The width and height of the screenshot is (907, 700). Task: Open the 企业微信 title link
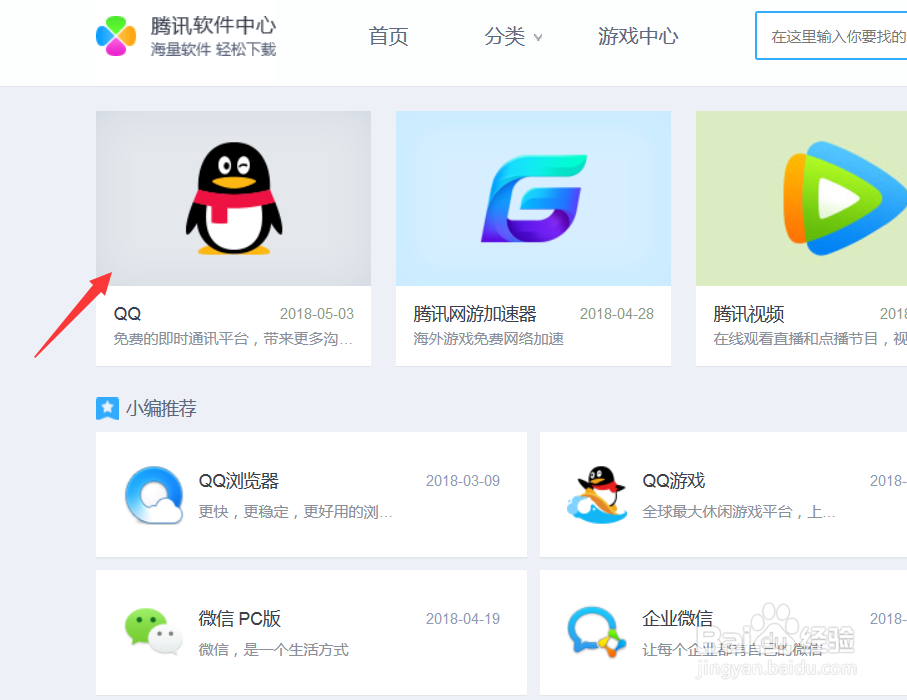tap(677, 618)
